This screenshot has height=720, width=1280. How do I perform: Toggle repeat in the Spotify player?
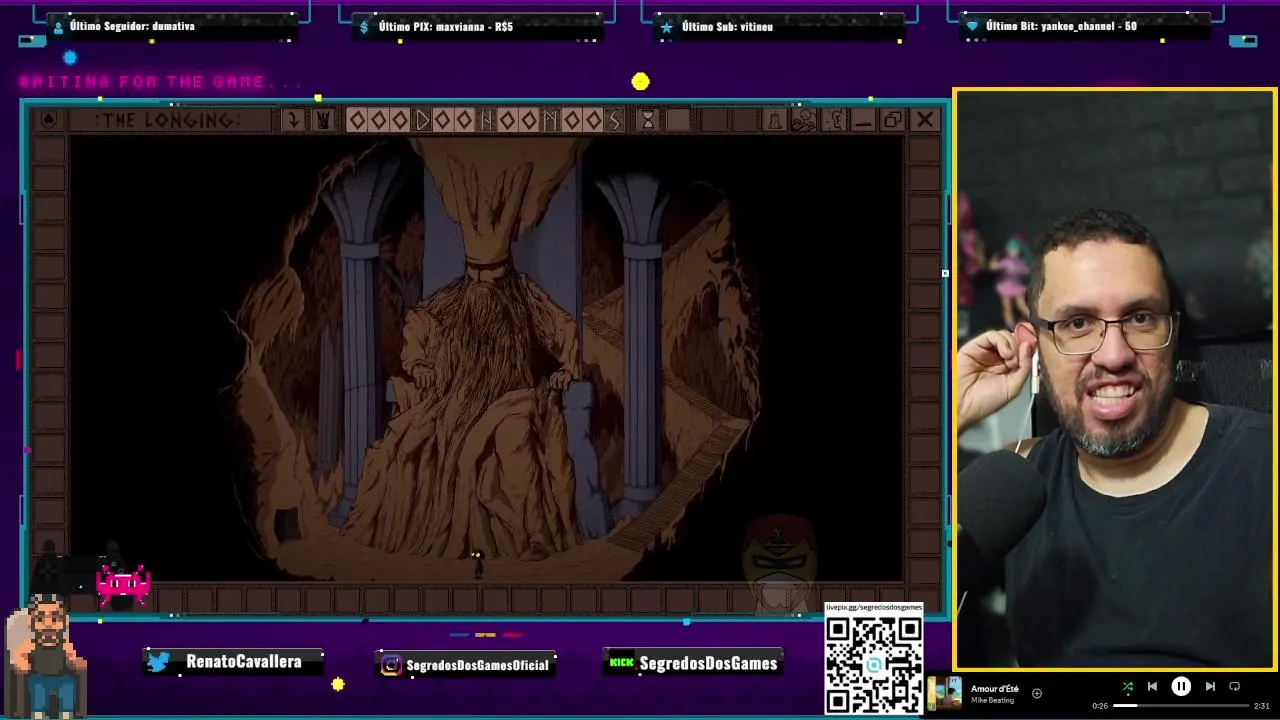click(x=1234, y=686)
